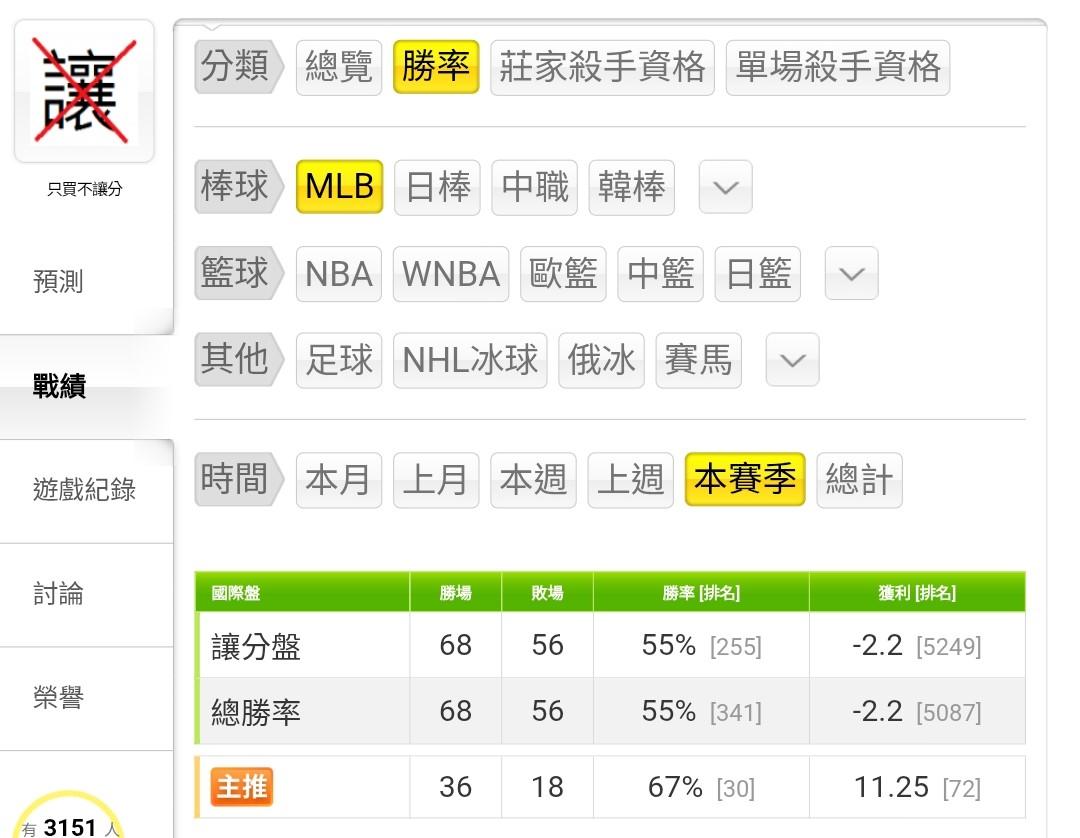The height and width of the screenshot is (838, 1080).
Task: Select the NBA league filter
Action: [339, 274]
